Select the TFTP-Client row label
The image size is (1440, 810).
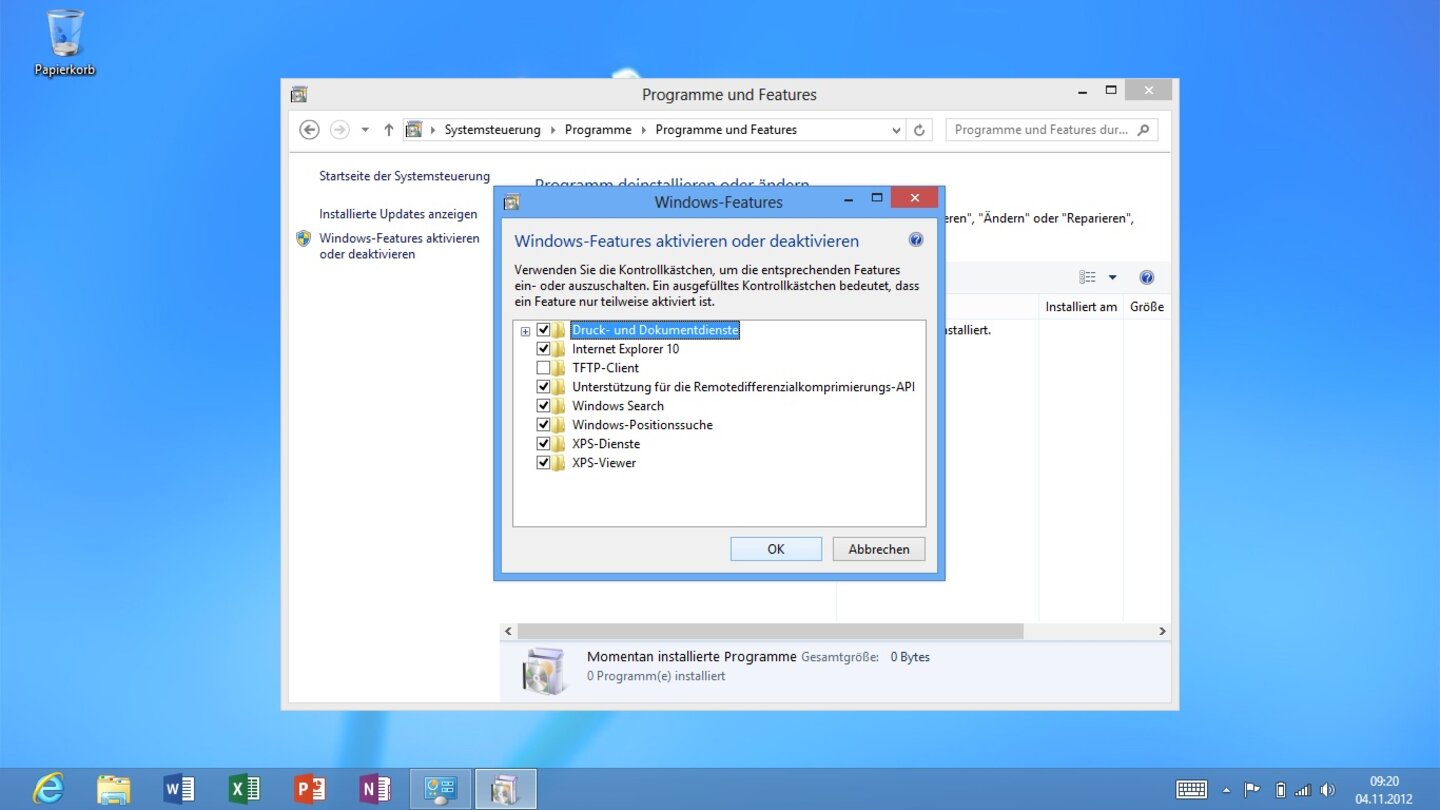point(605,368)
